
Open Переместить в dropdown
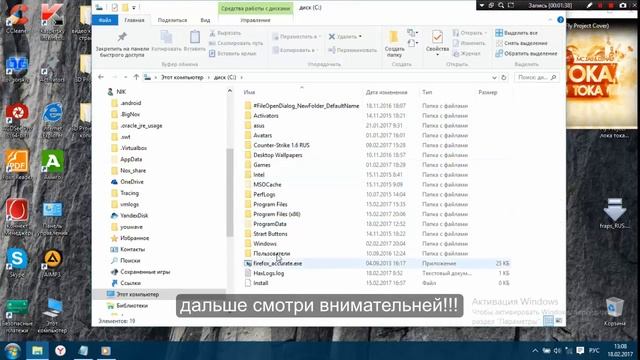point(297,37)
